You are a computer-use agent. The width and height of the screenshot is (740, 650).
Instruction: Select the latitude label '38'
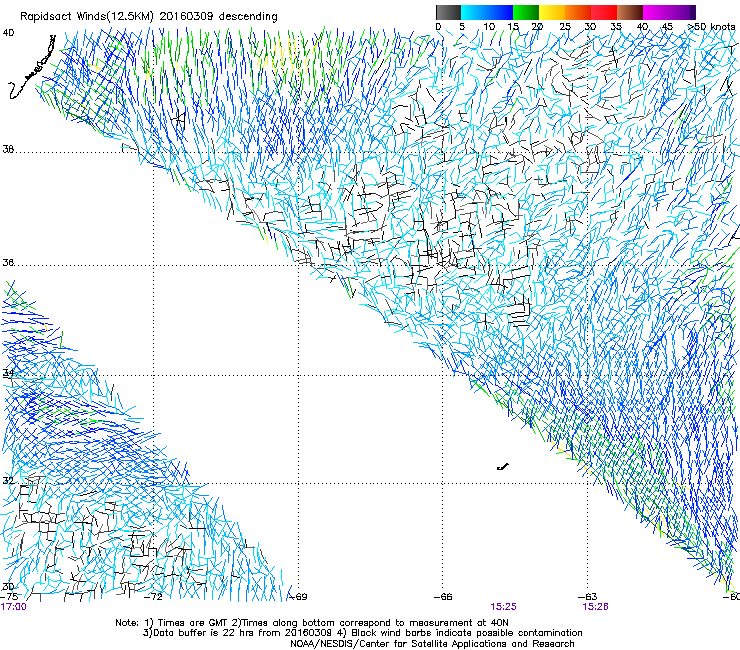pos(8,149)
